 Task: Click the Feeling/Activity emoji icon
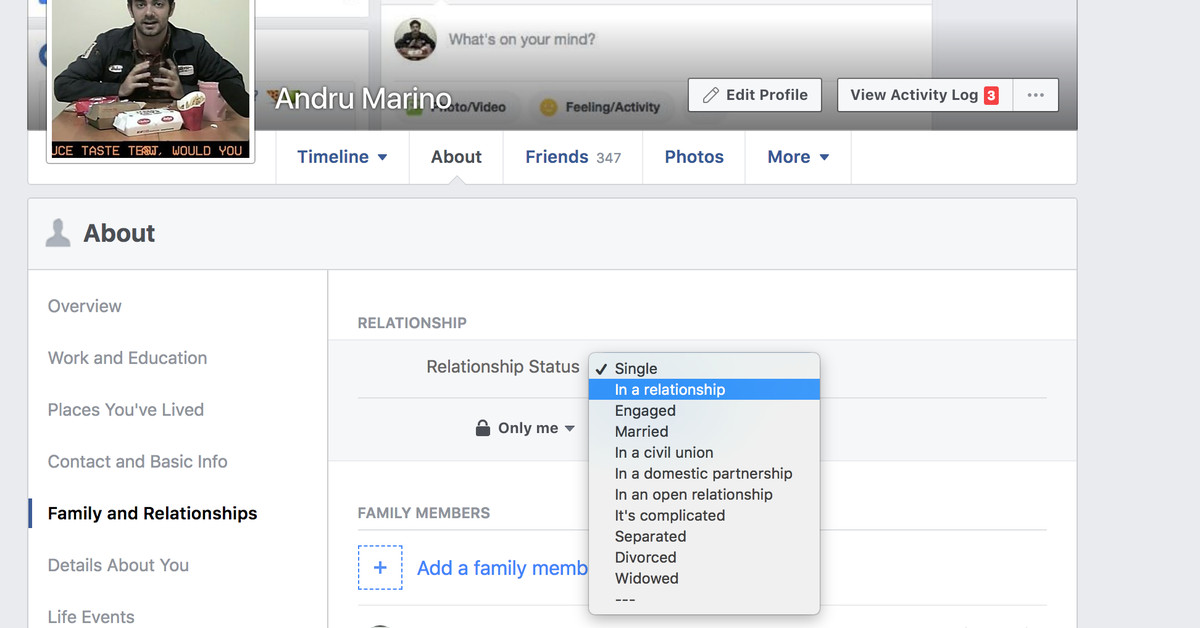(548, 107)
